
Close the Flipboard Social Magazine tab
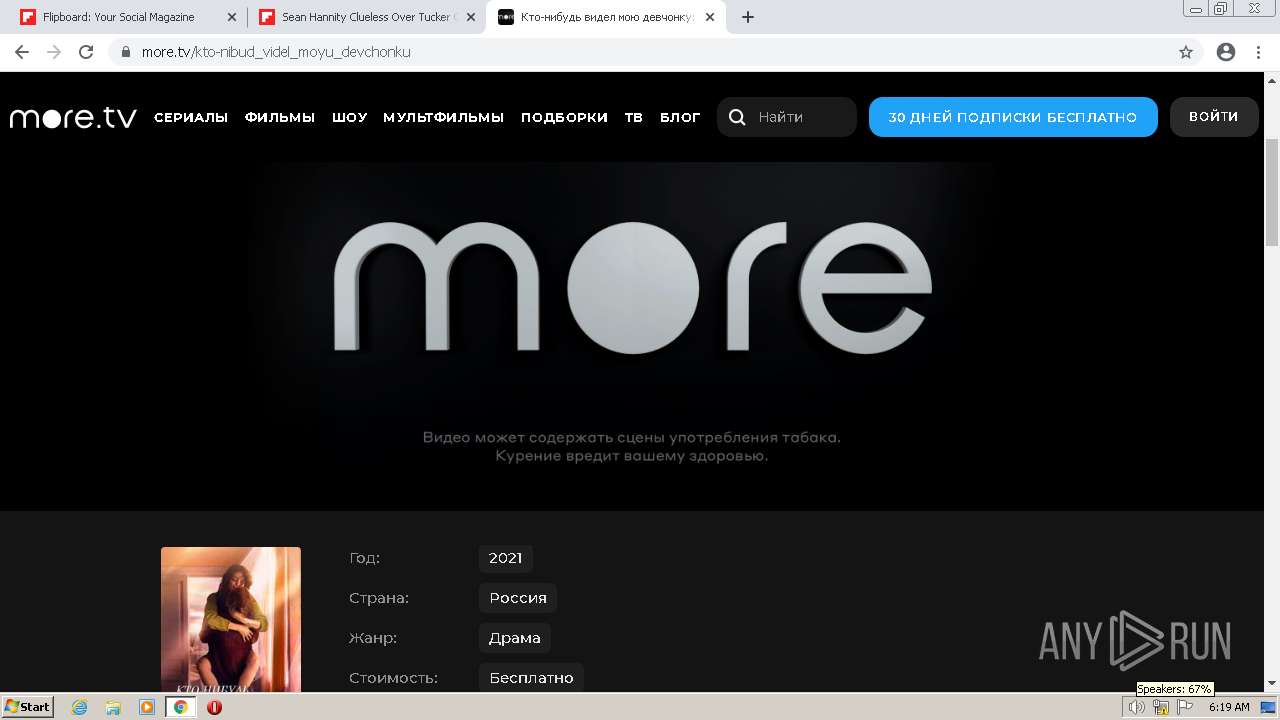(x=232, y=17)
